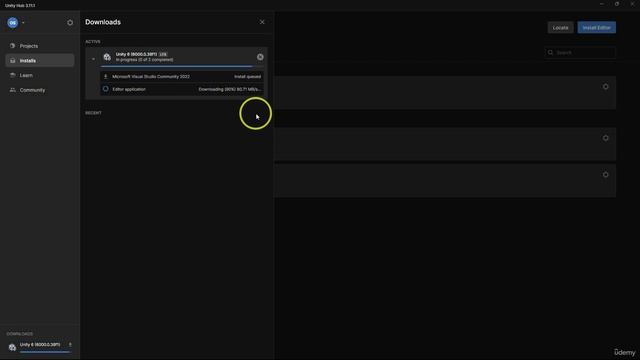Open gear menu on the topmost install card
Image resolution: width=640 pixels, height=360 pixels.
coord(606,87)
